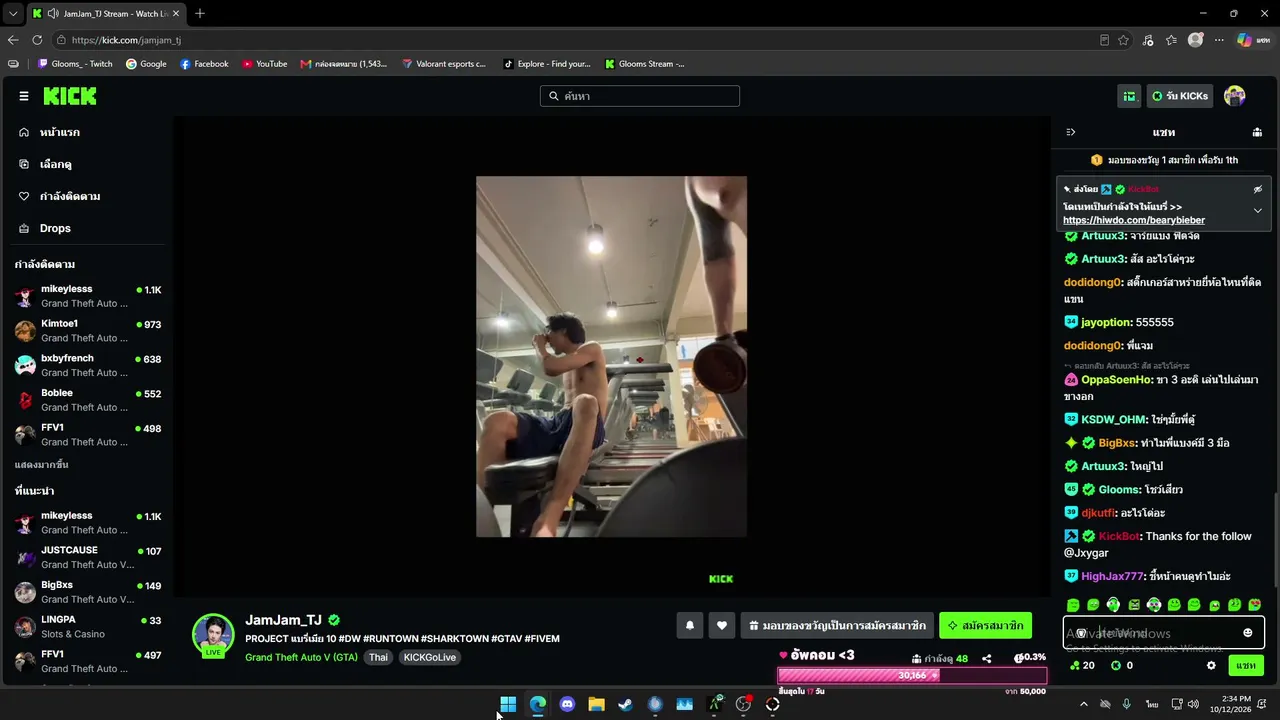Show hidden system tray icons
Screen dimensions: 1280x720
coord(1083,704)
